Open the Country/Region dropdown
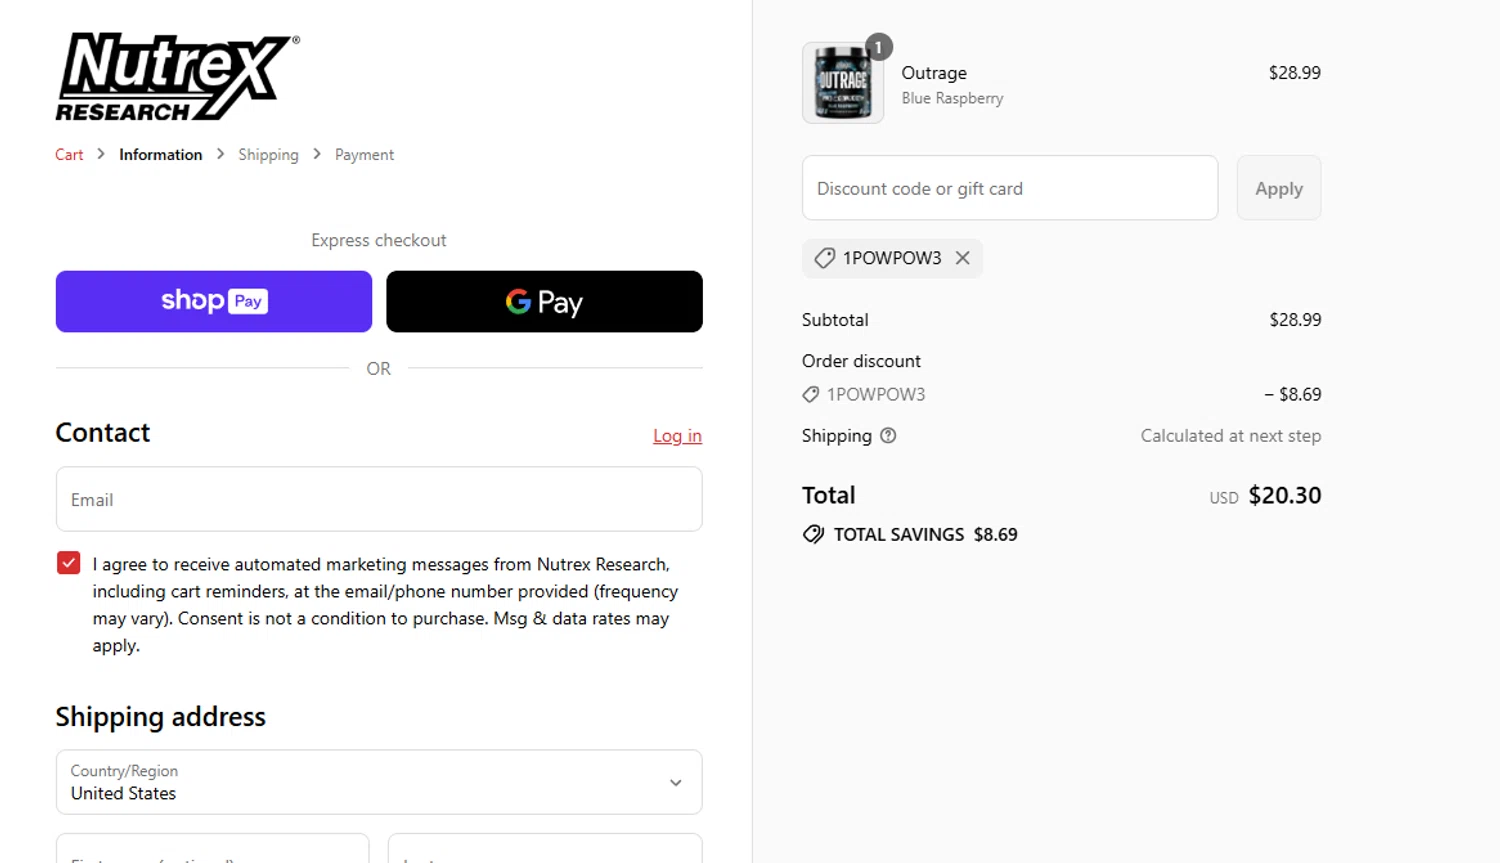1500x863 pixels. tap(379, 782)
